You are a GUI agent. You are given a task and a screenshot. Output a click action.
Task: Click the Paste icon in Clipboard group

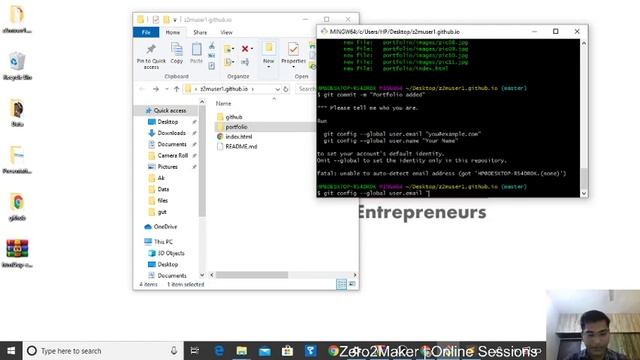coord(196,53)
